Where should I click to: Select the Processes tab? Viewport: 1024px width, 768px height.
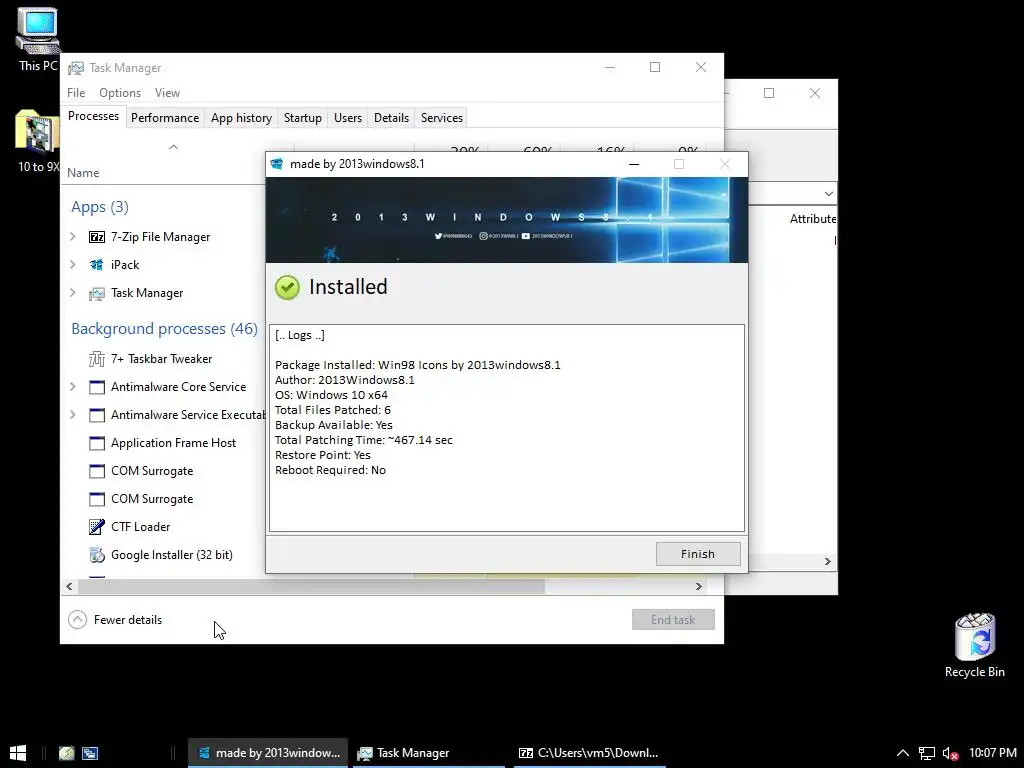coord(93,116)
